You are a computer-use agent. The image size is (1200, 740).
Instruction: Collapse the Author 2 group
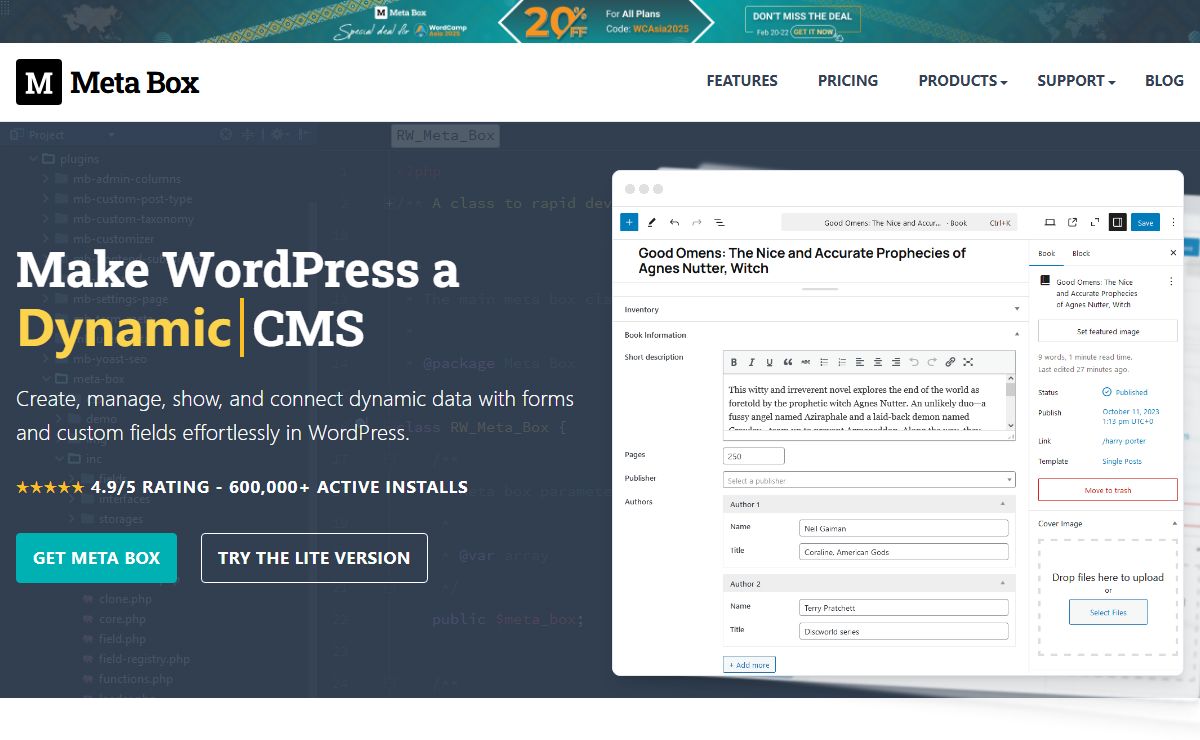pos(1002,583)
